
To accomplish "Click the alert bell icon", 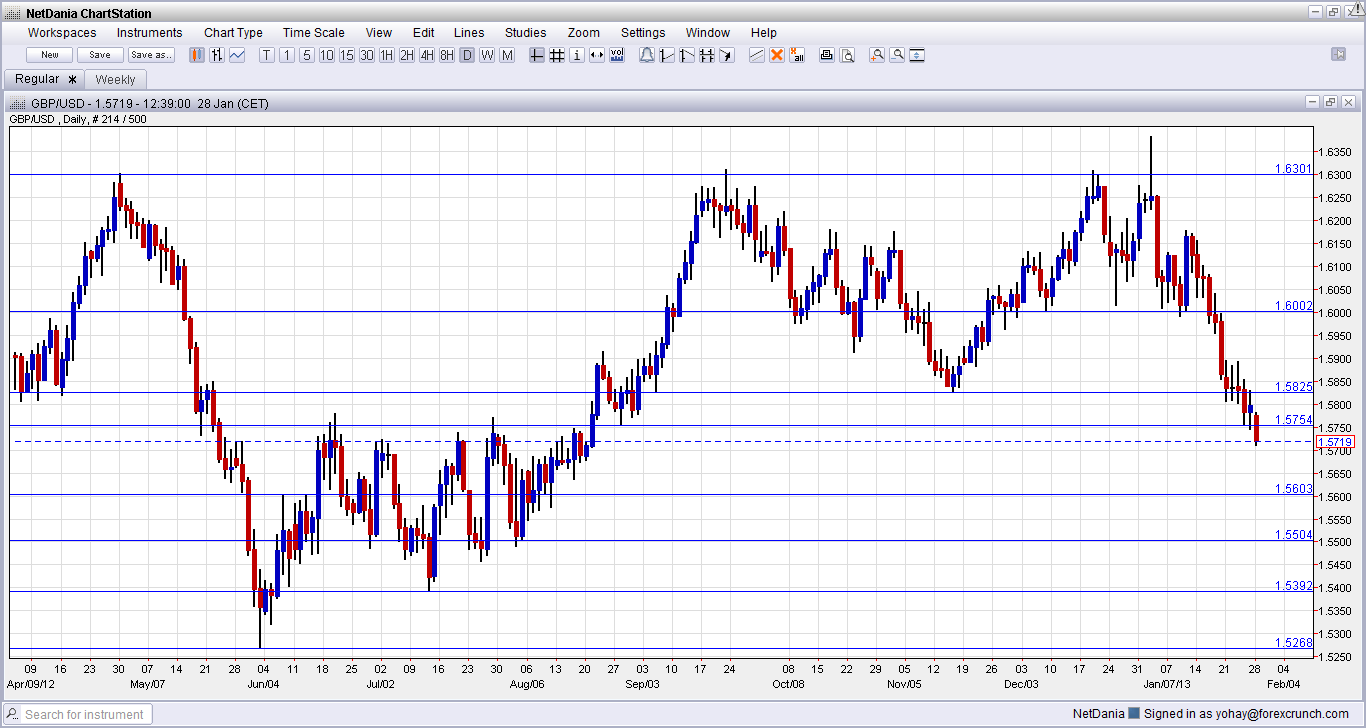I will click(x=647, y=55).
